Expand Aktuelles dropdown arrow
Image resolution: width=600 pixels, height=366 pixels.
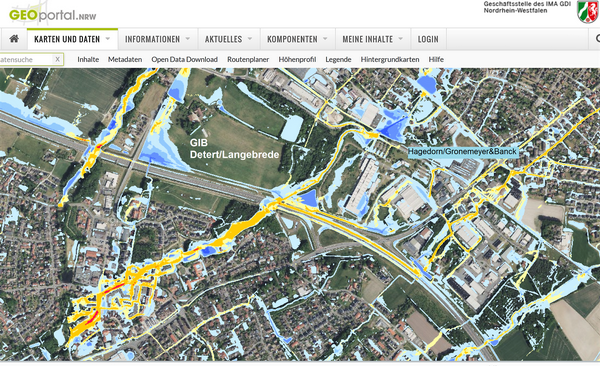[x=250, y=39]
